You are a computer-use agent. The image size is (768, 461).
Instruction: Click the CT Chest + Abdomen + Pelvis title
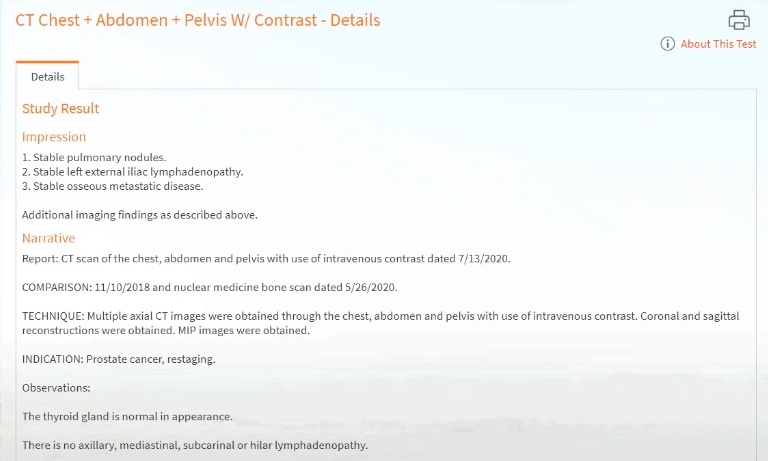coord(198,20)
